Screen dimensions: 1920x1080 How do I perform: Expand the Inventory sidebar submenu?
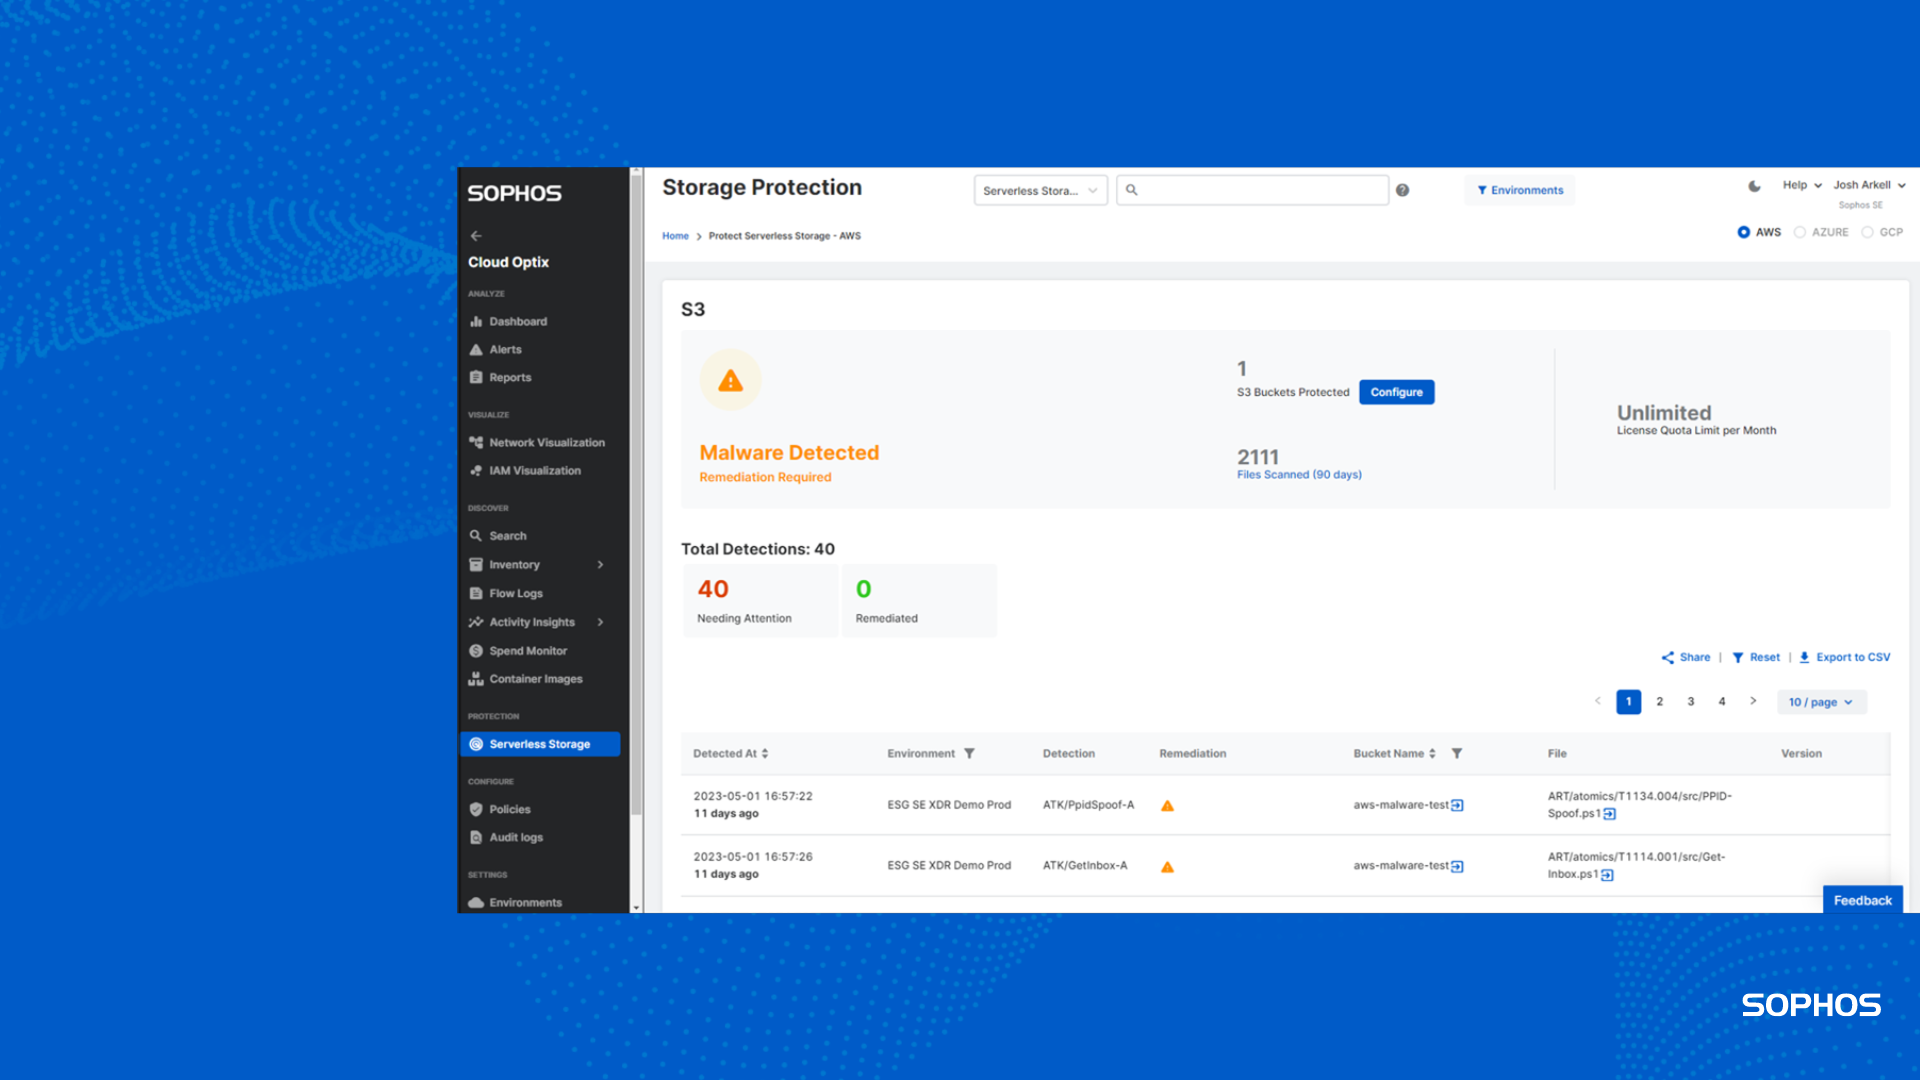coord(600,565)
